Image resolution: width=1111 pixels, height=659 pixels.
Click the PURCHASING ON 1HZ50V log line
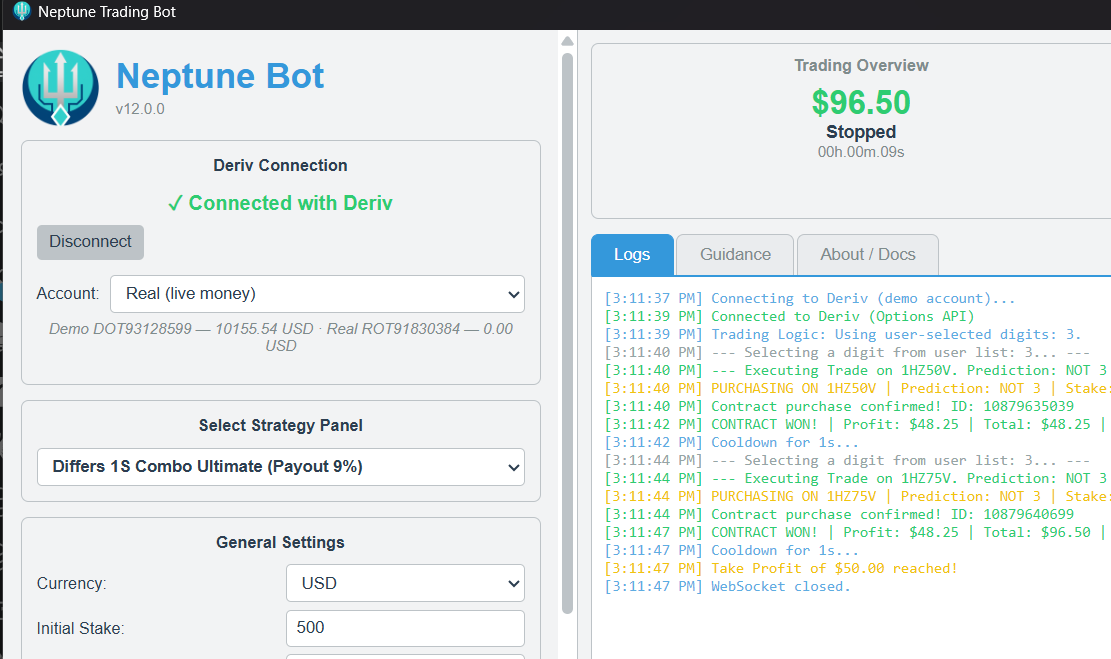coord(857,388)
